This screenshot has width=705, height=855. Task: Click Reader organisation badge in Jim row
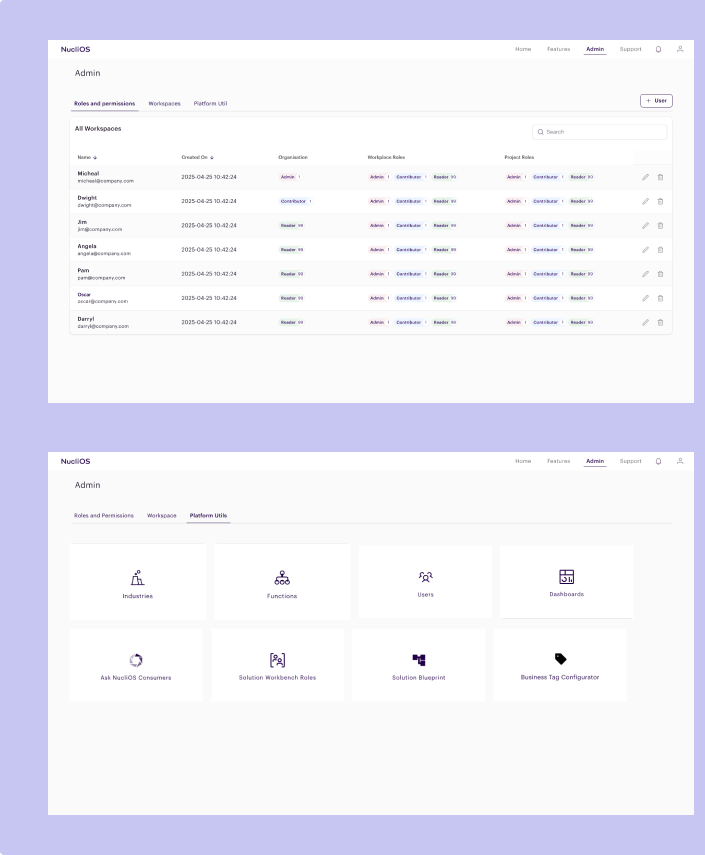pos(292,225)
